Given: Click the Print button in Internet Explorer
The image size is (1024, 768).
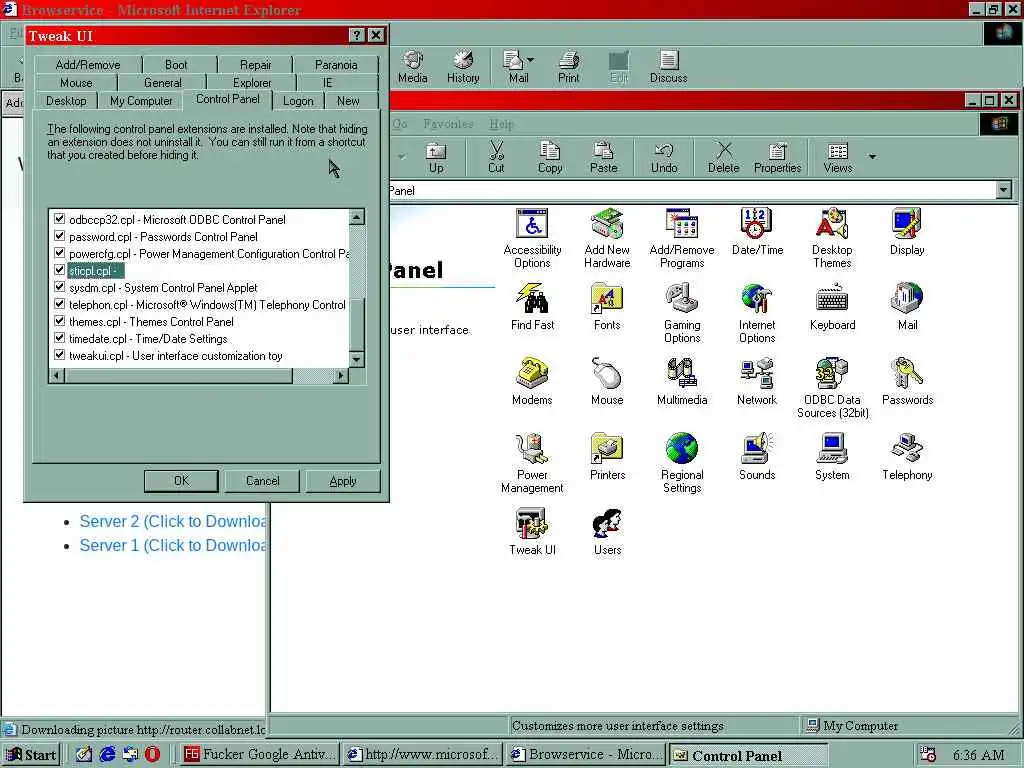Looking at the screenshot, I should coord(568,67).
